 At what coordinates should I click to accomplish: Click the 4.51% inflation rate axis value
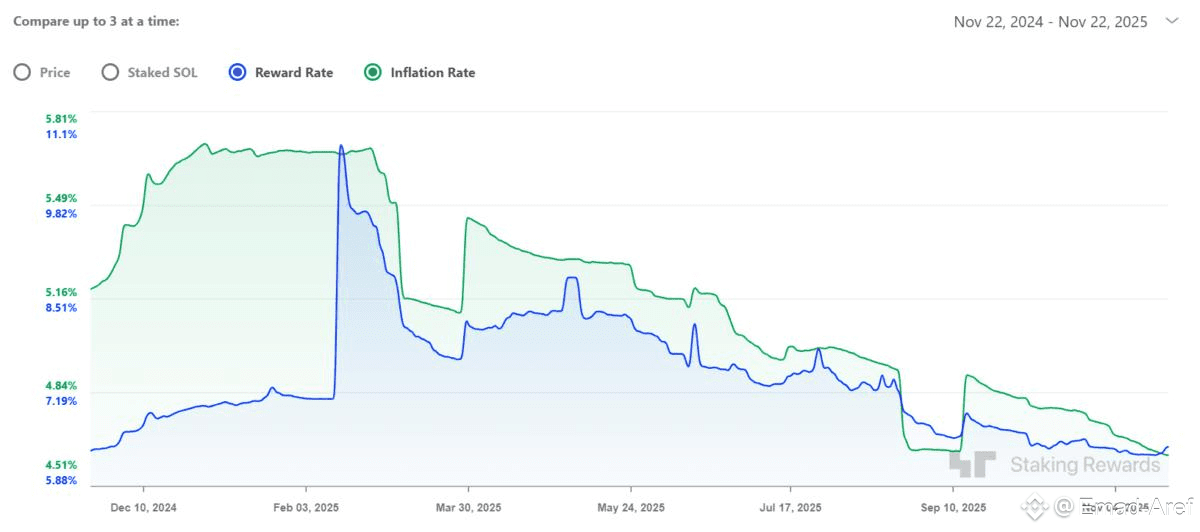tap(61, 465)
